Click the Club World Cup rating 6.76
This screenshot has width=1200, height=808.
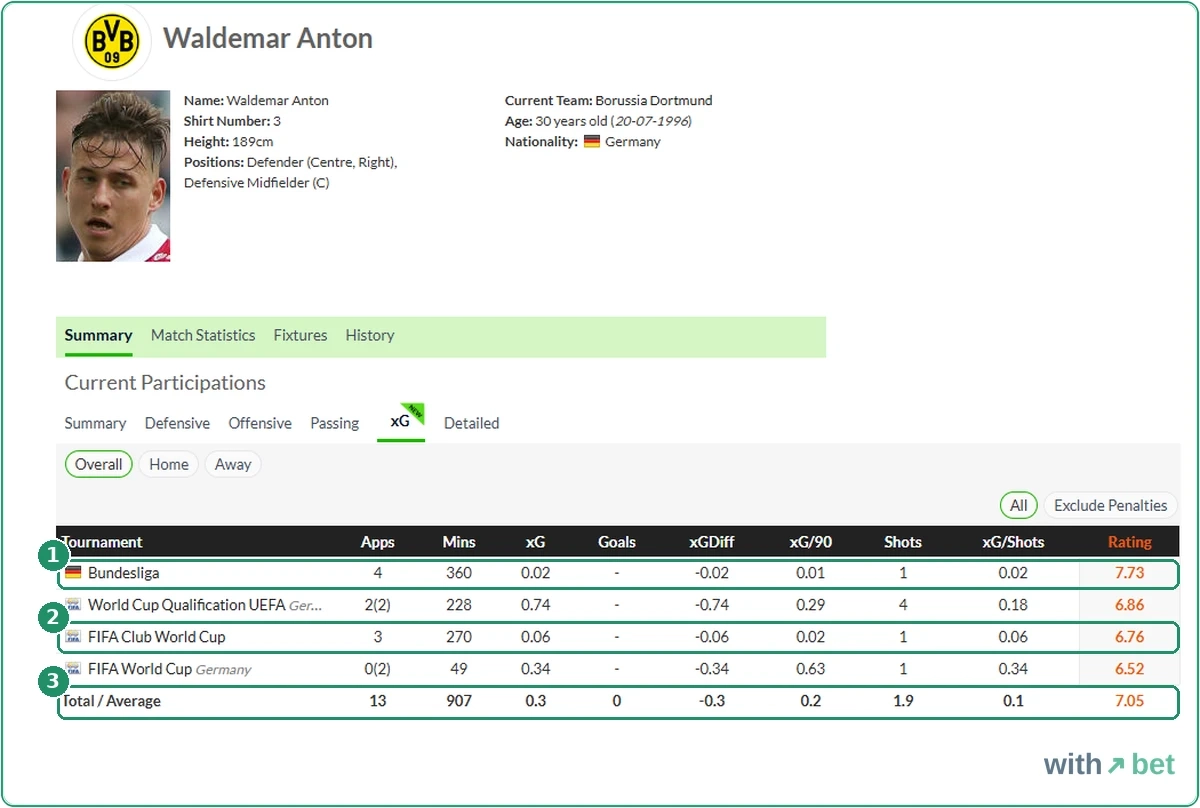click(1129, 637)
